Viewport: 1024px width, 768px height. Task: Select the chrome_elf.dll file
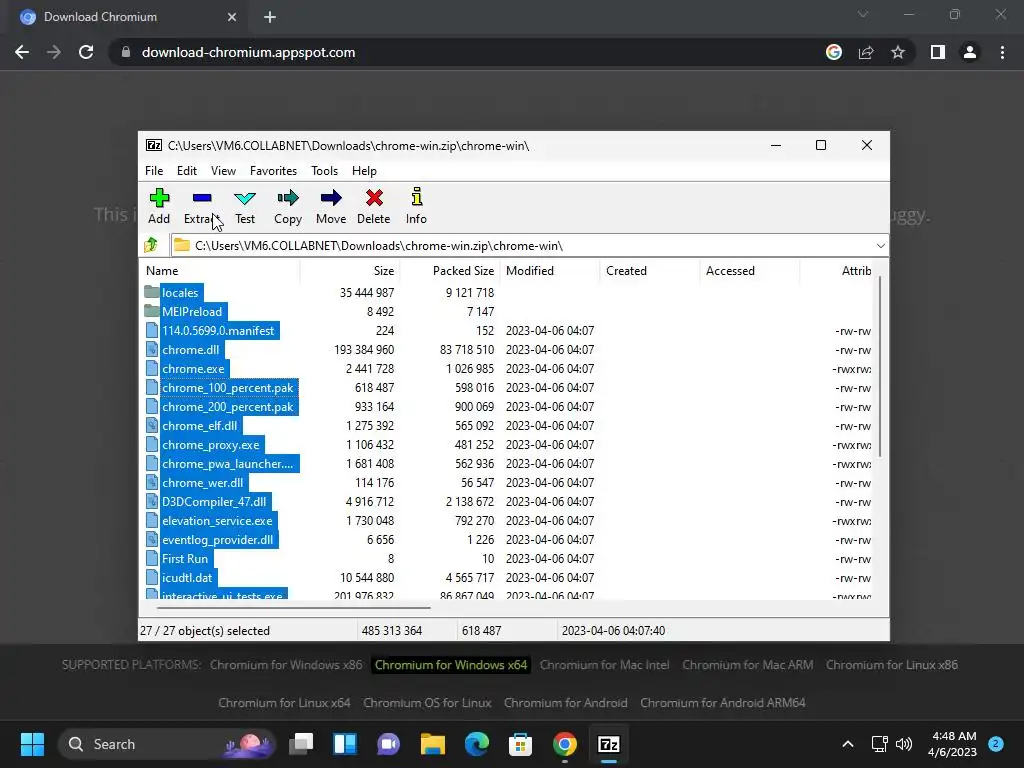[x=200, y=426]
